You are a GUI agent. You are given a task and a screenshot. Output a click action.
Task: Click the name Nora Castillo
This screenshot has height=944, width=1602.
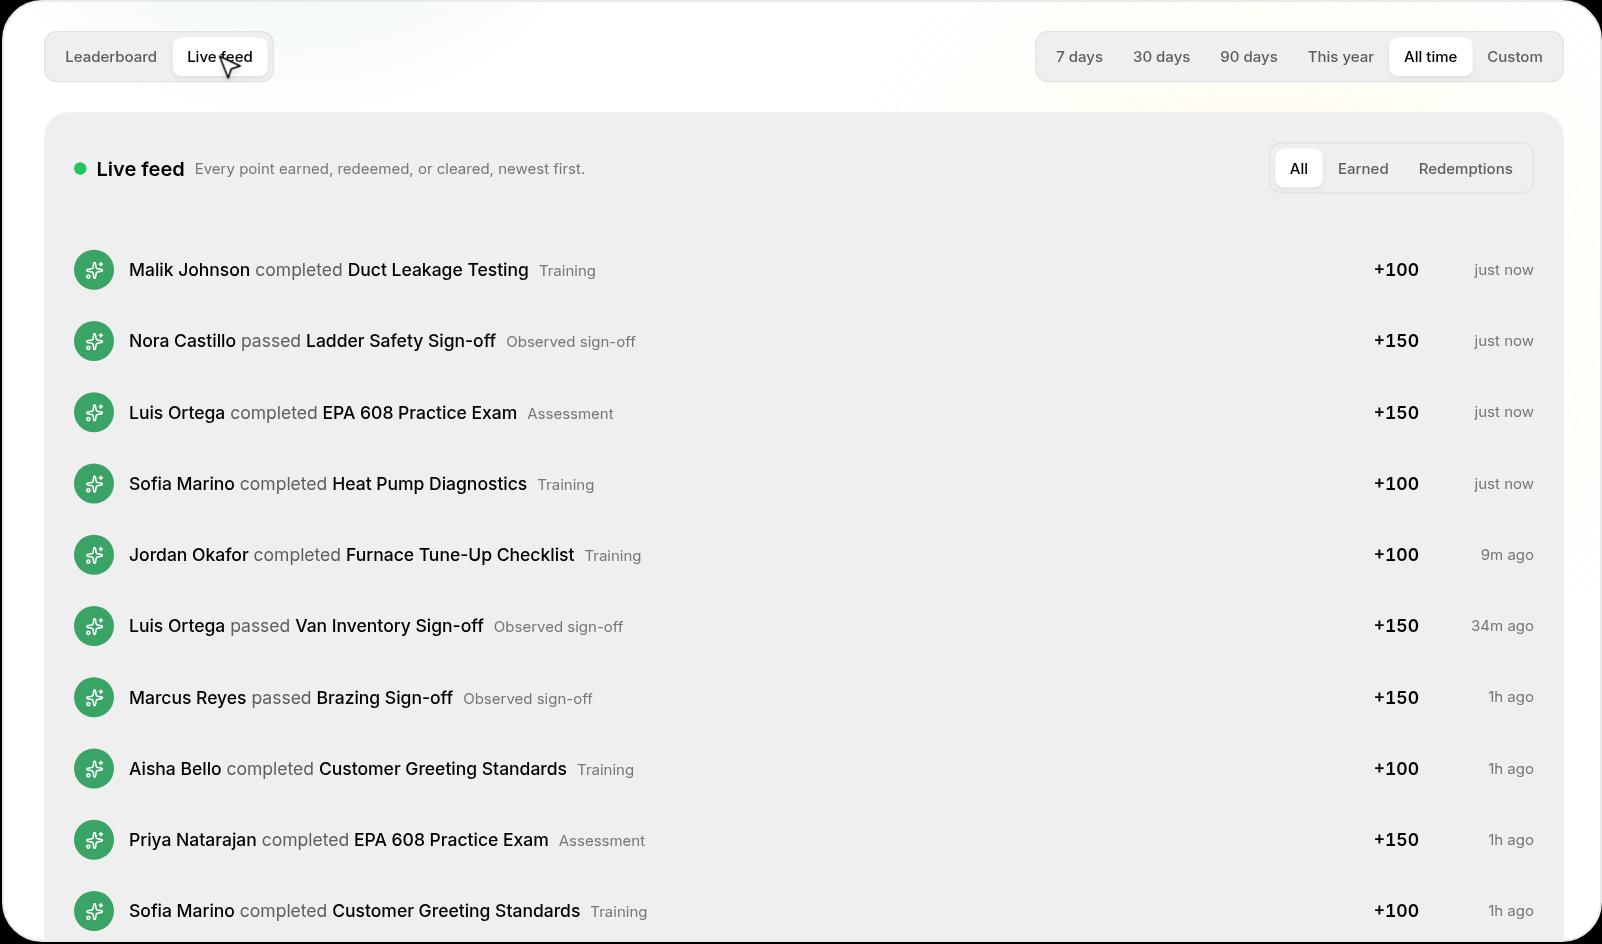(182, 341)
